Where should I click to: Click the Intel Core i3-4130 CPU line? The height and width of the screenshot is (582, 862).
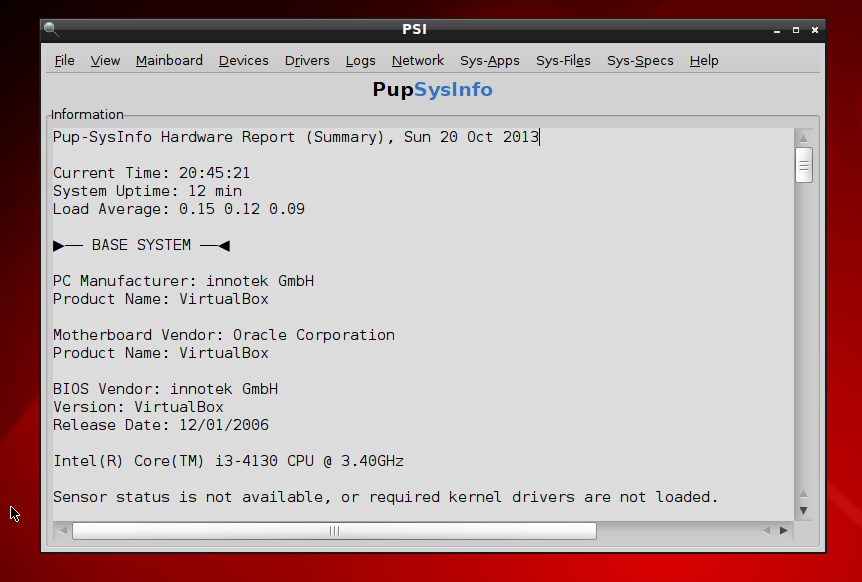coord(228,461)
